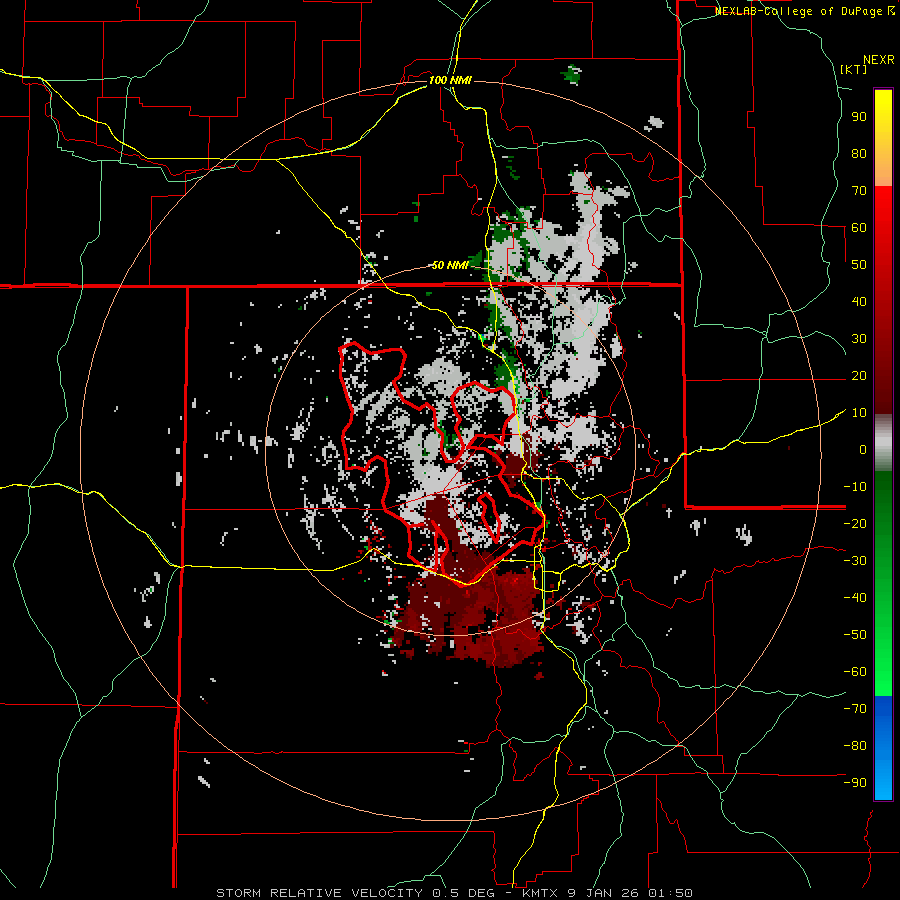The width and height of the screenshot is (900, 900).
Task: Pick the gray zero-velocity band on scale
Action: pyautogui.click(x=883, y=442)
